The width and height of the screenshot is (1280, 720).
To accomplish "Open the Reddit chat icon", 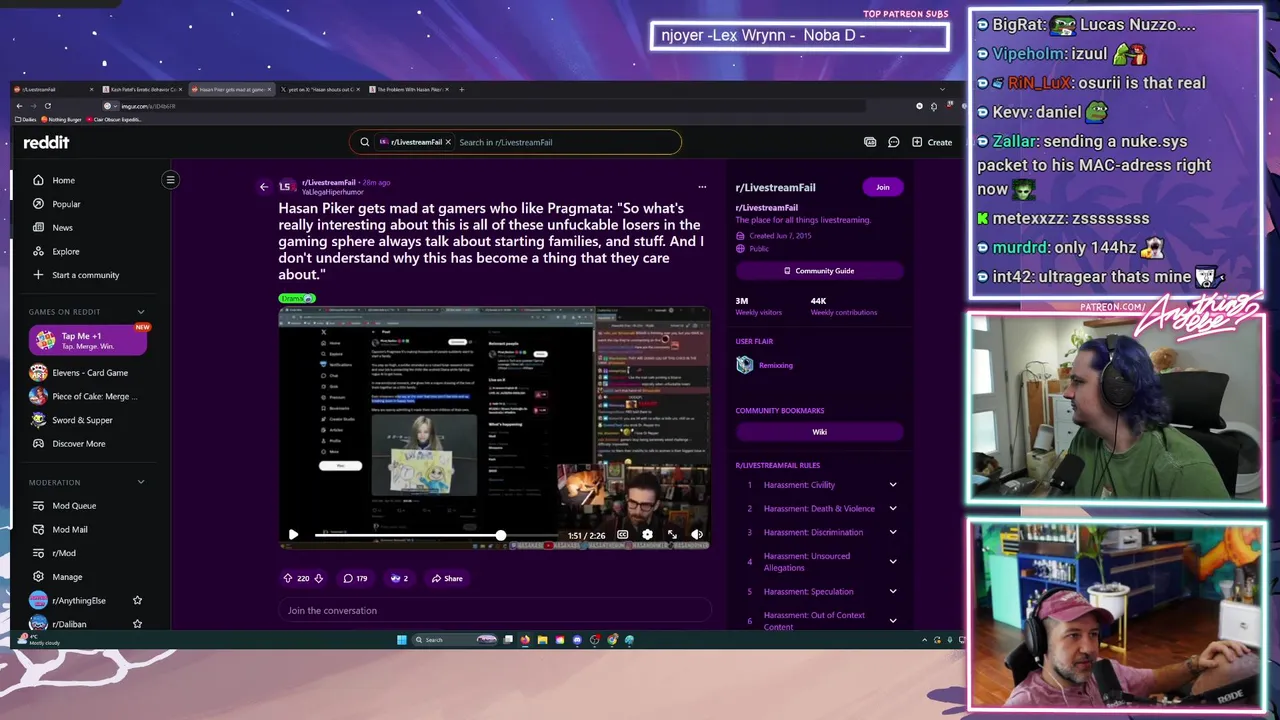I will pyautogui.click(x=893, y=142).
